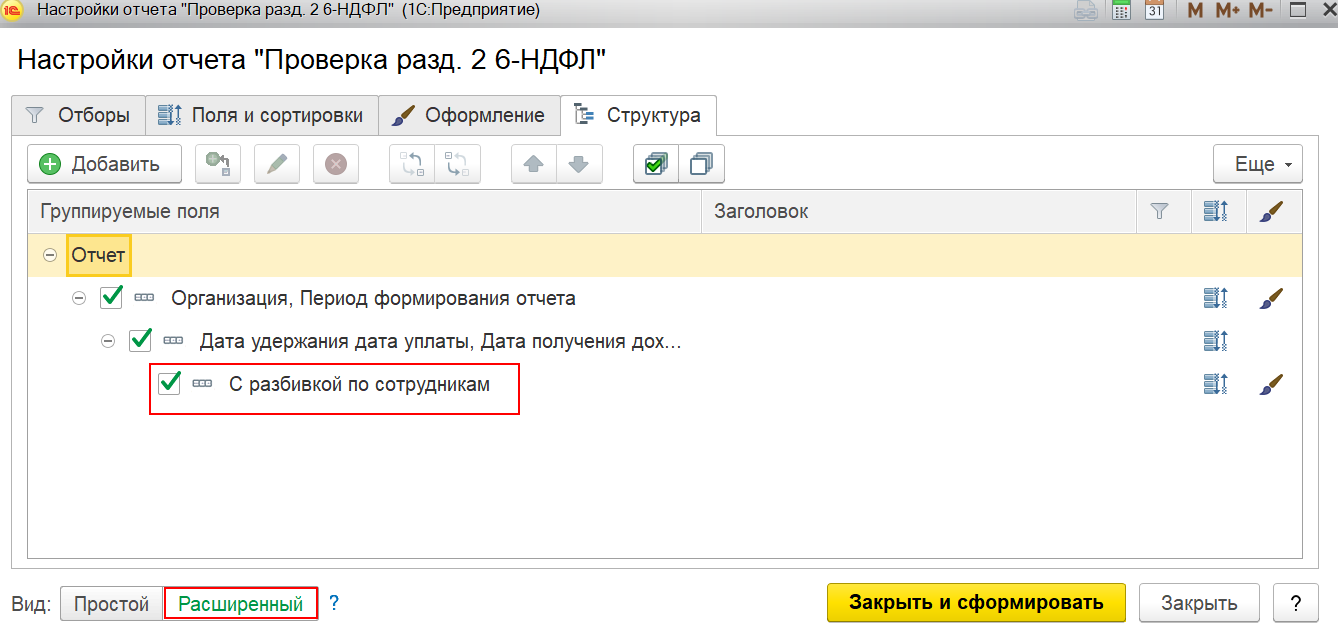The height and width of the screenshot is (630, 1338).
Task: Click the check all items icon
Action: point(656,164)
